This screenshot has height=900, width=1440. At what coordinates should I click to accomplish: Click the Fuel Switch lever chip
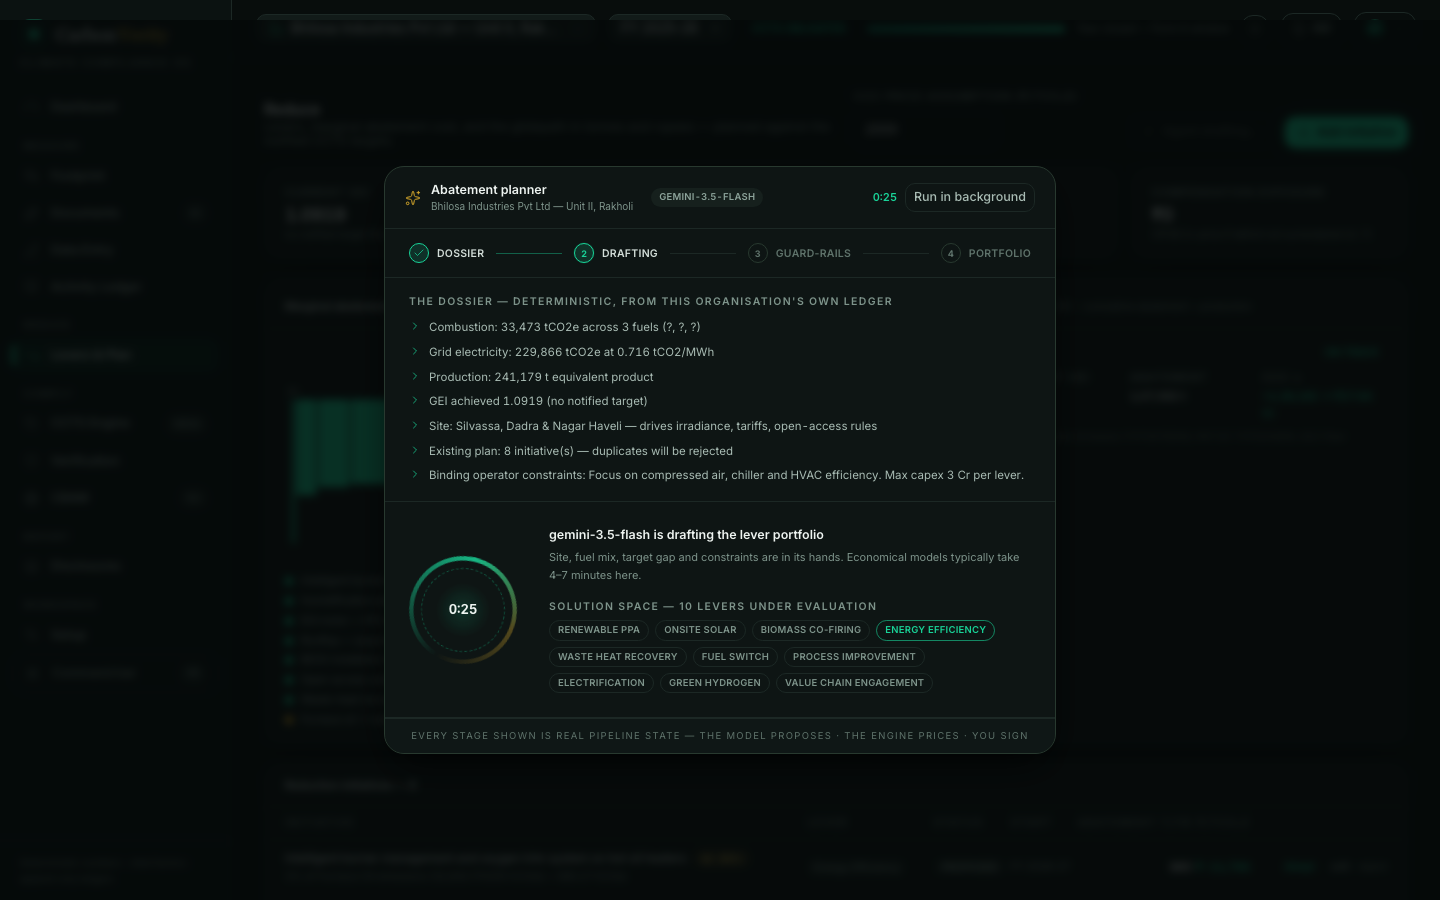point(735,657)
